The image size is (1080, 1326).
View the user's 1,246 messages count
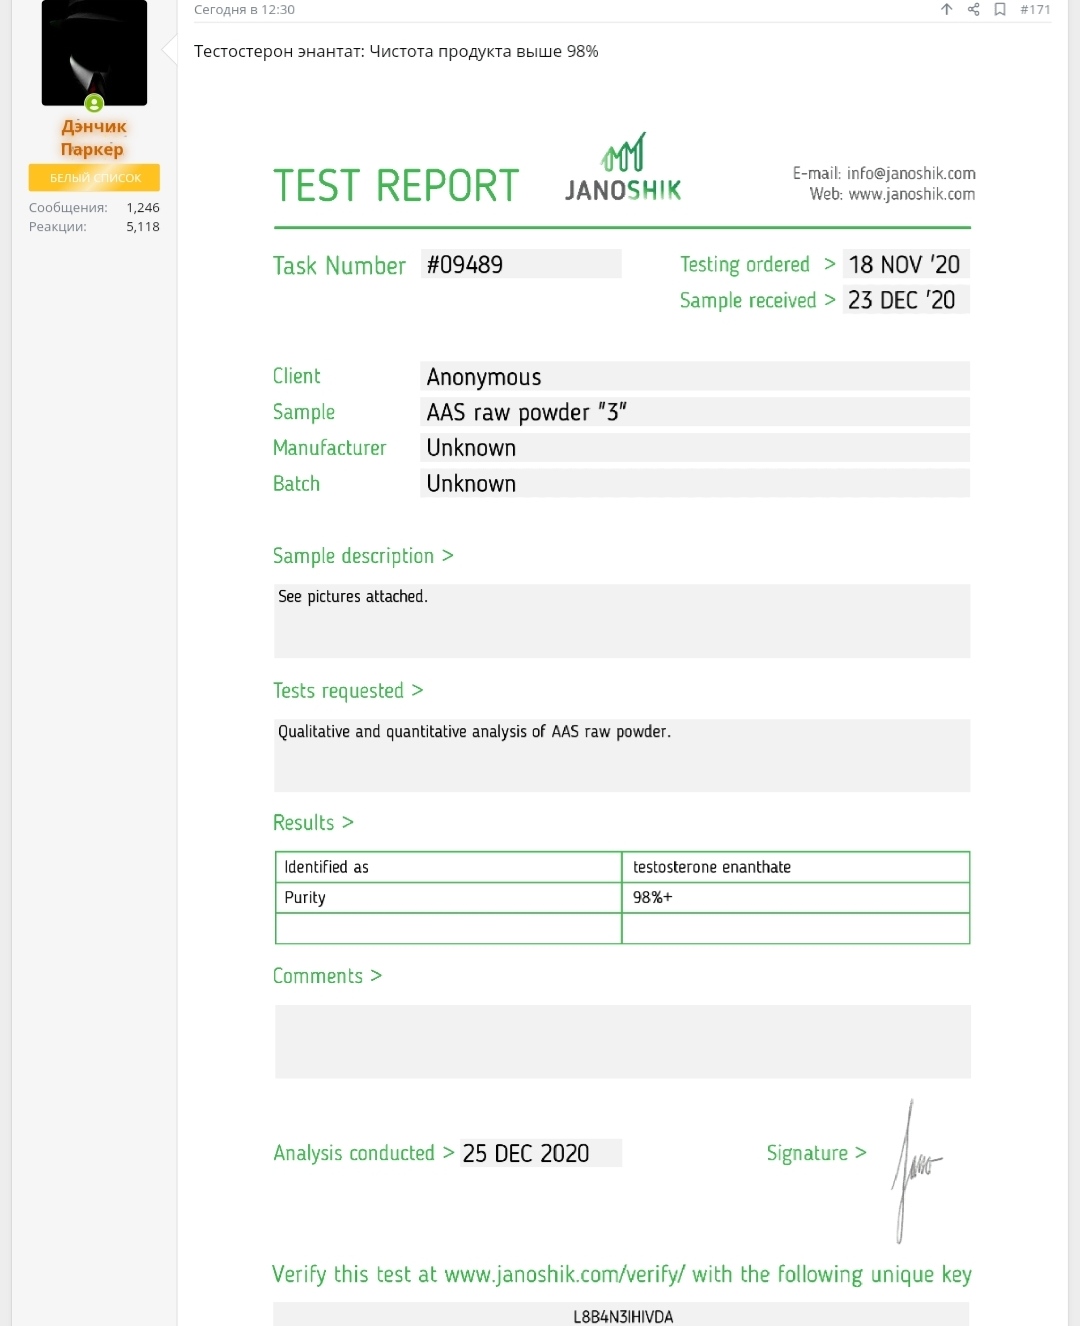tap(143, 207)
